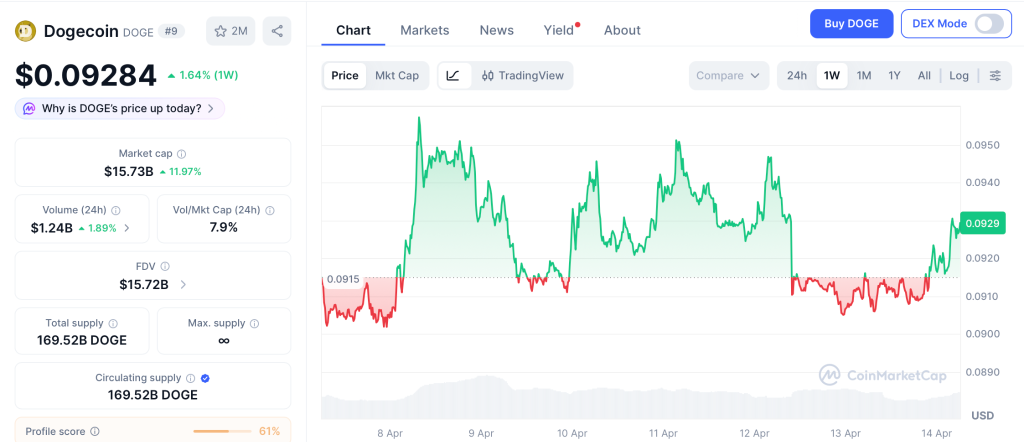Click the Max. supply info icon
The height and width of the screenshot is (442, 1024).
coord(254,323)
